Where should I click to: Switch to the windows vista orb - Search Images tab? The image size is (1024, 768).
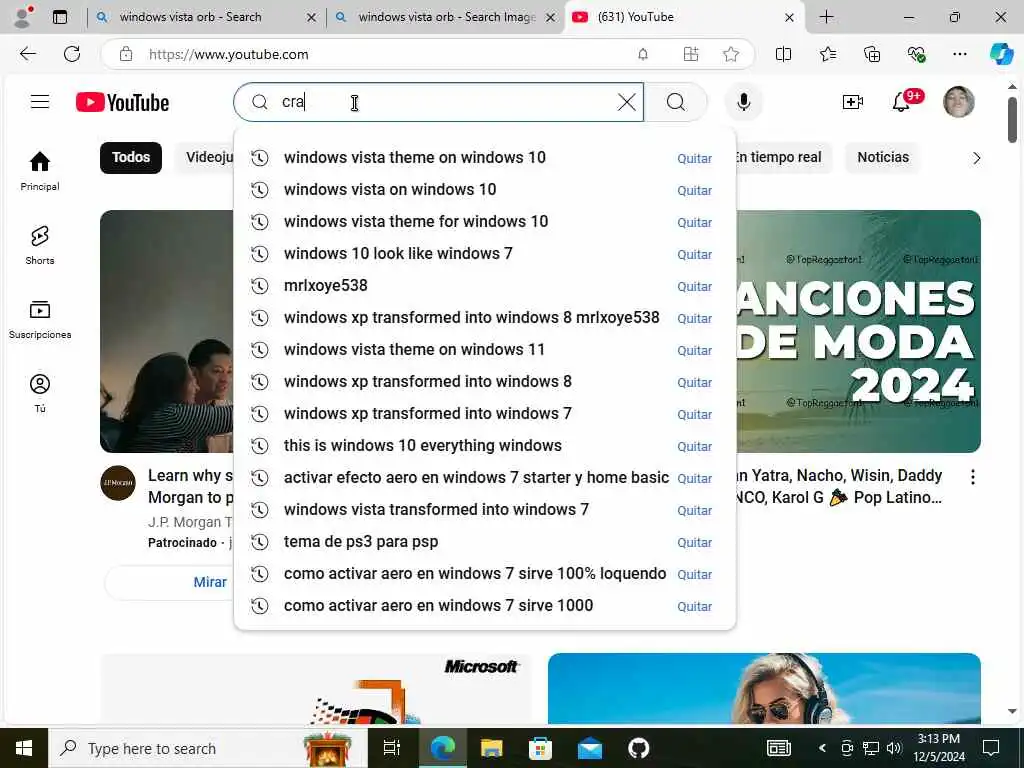[447, 17]
